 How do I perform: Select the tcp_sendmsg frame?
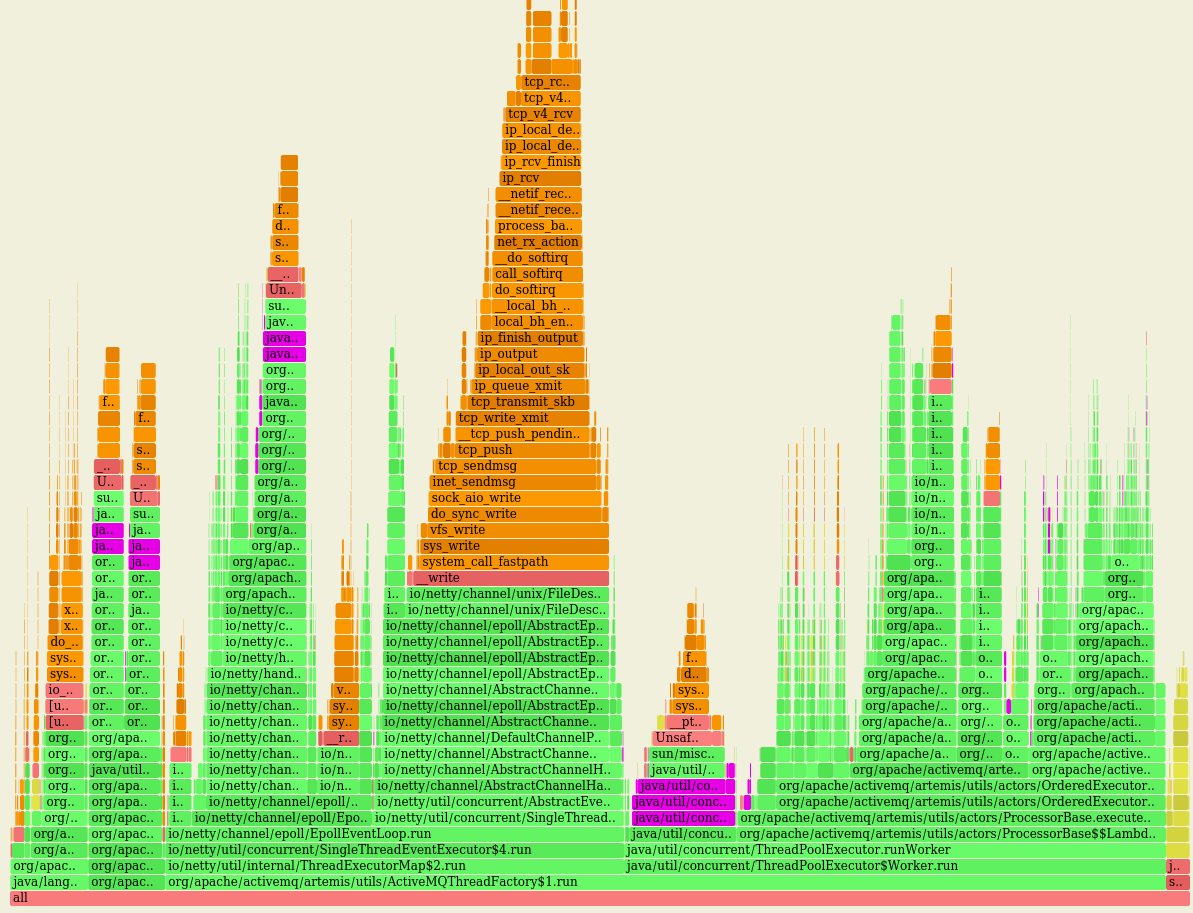coord(516,466)
